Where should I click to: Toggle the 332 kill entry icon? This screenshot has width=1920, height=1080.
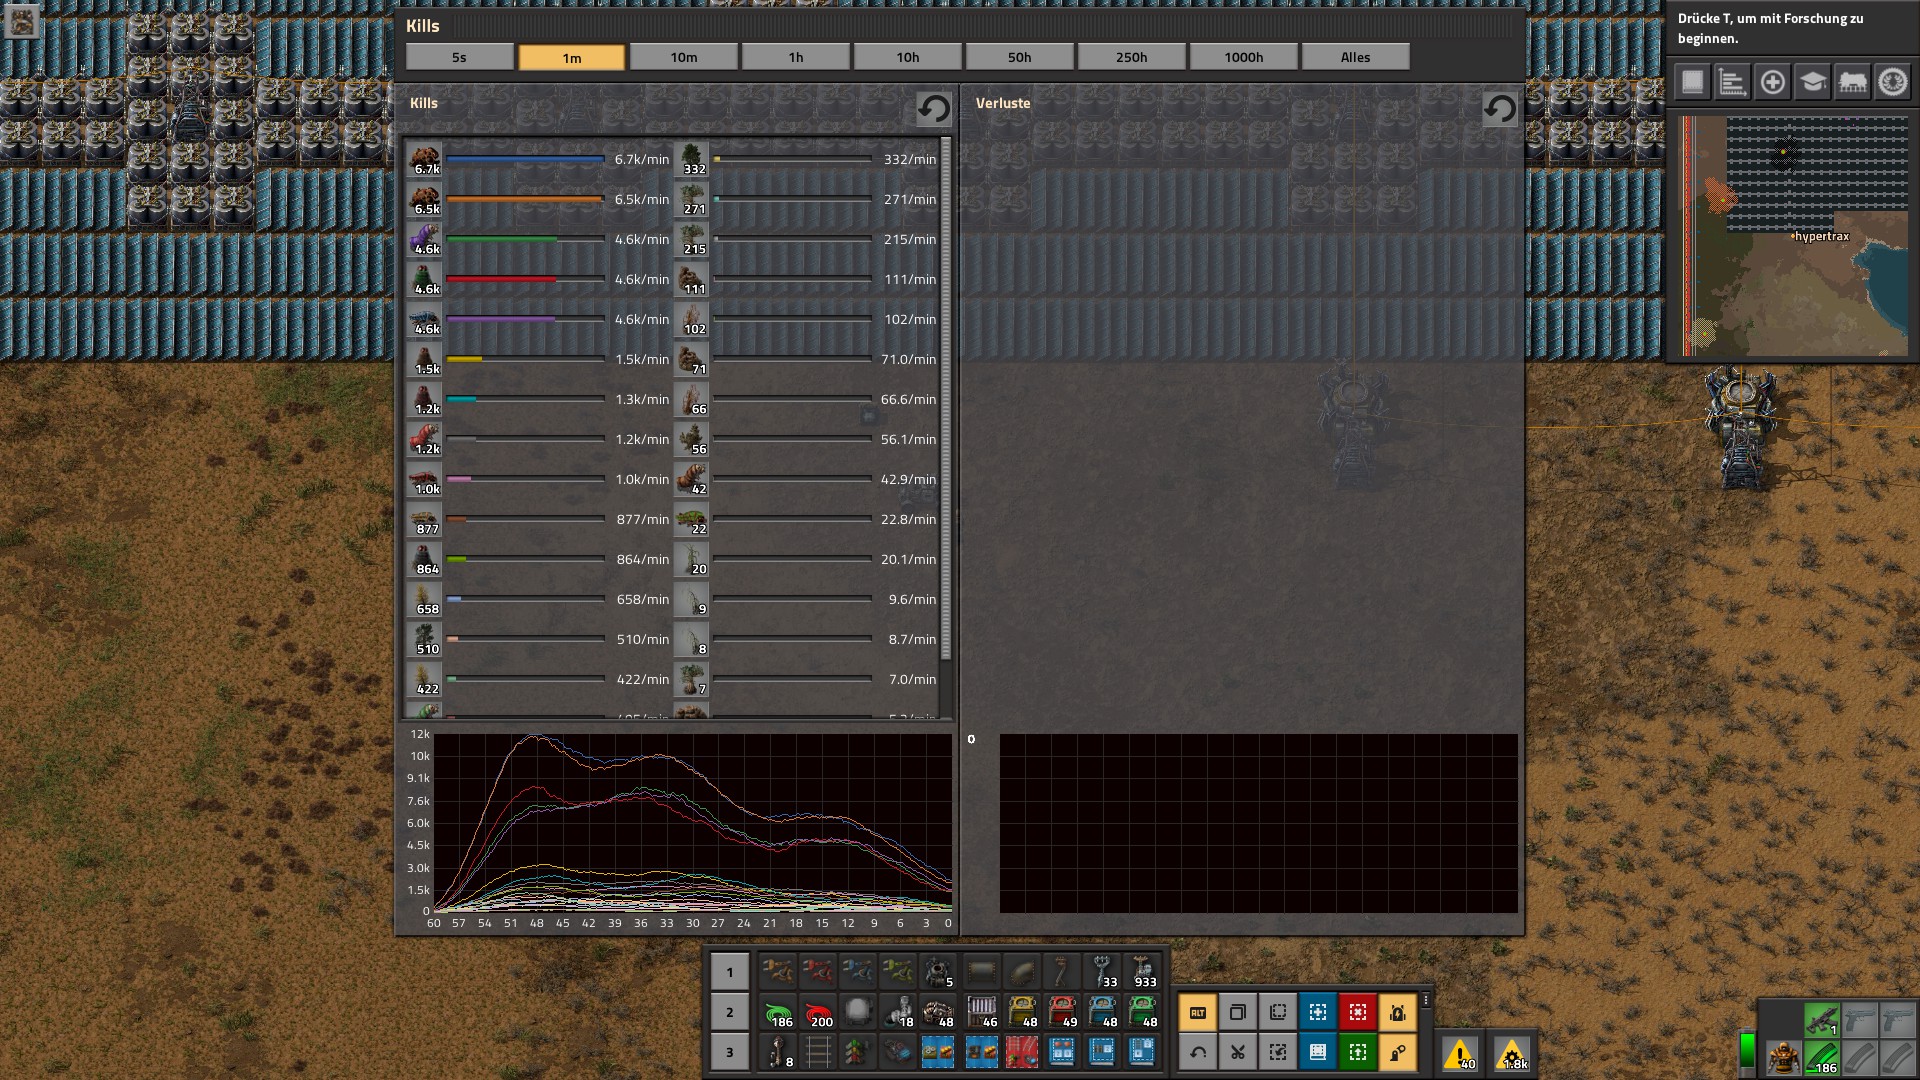(x=692, y=159)
